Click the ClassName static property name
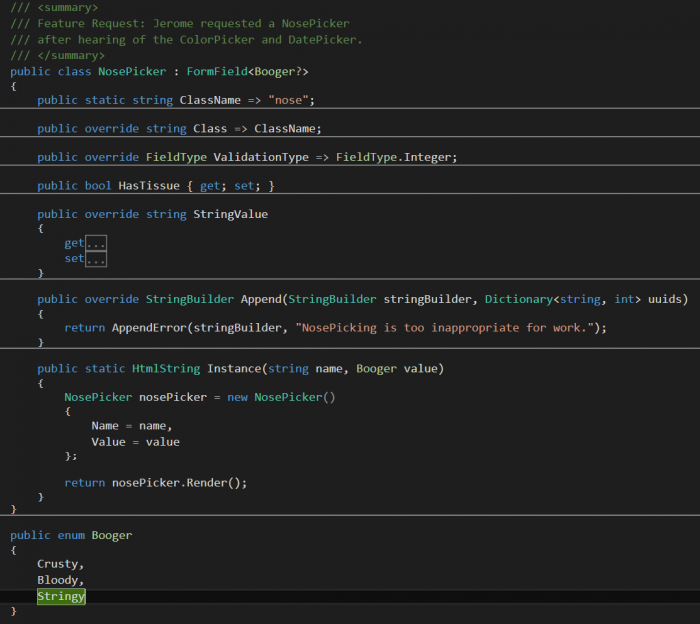This screenshot has height=624, width=700. [210, 100]
